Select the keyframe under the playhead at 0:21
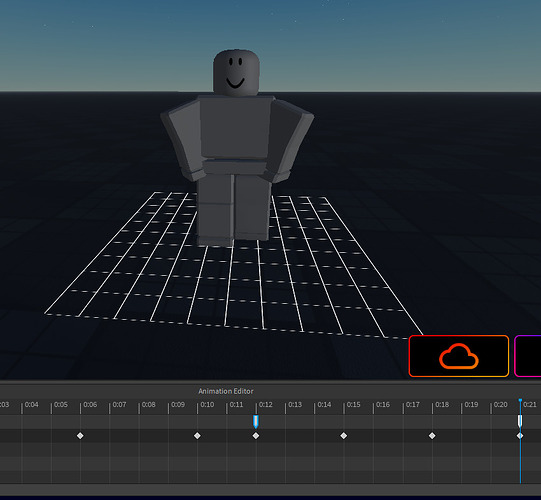This screenshot has width=541, height=500. click(520, 435)
